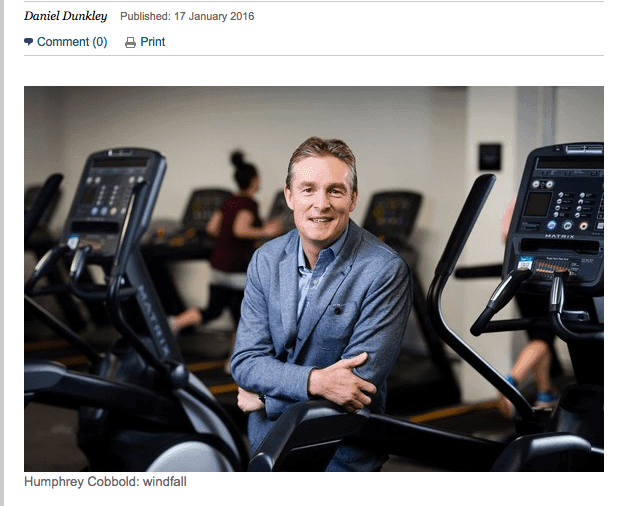631x506 pixels.
Task: Click the black wall plate in photo
Action: 490,157
